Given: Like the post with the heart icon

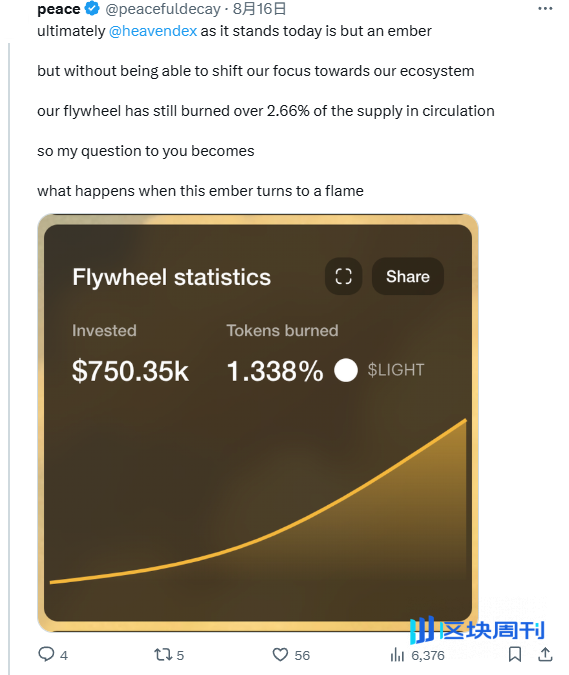Looking at the screenshot, I should click(x=280, y=655).
